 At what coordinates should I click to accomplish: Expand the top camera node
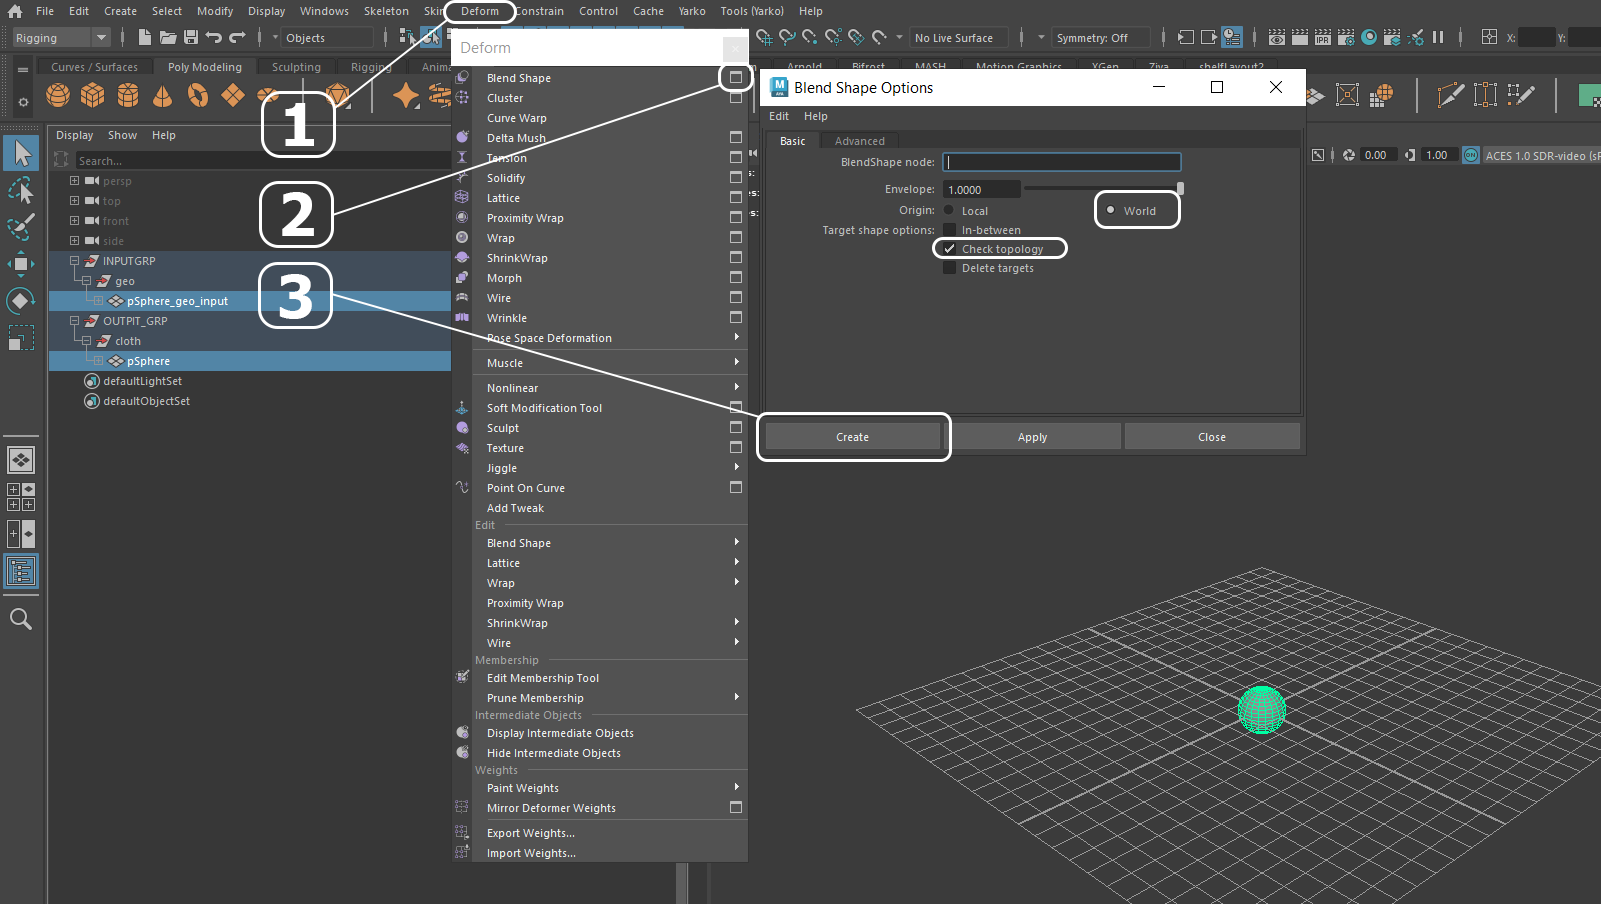[x=74, y=201]
